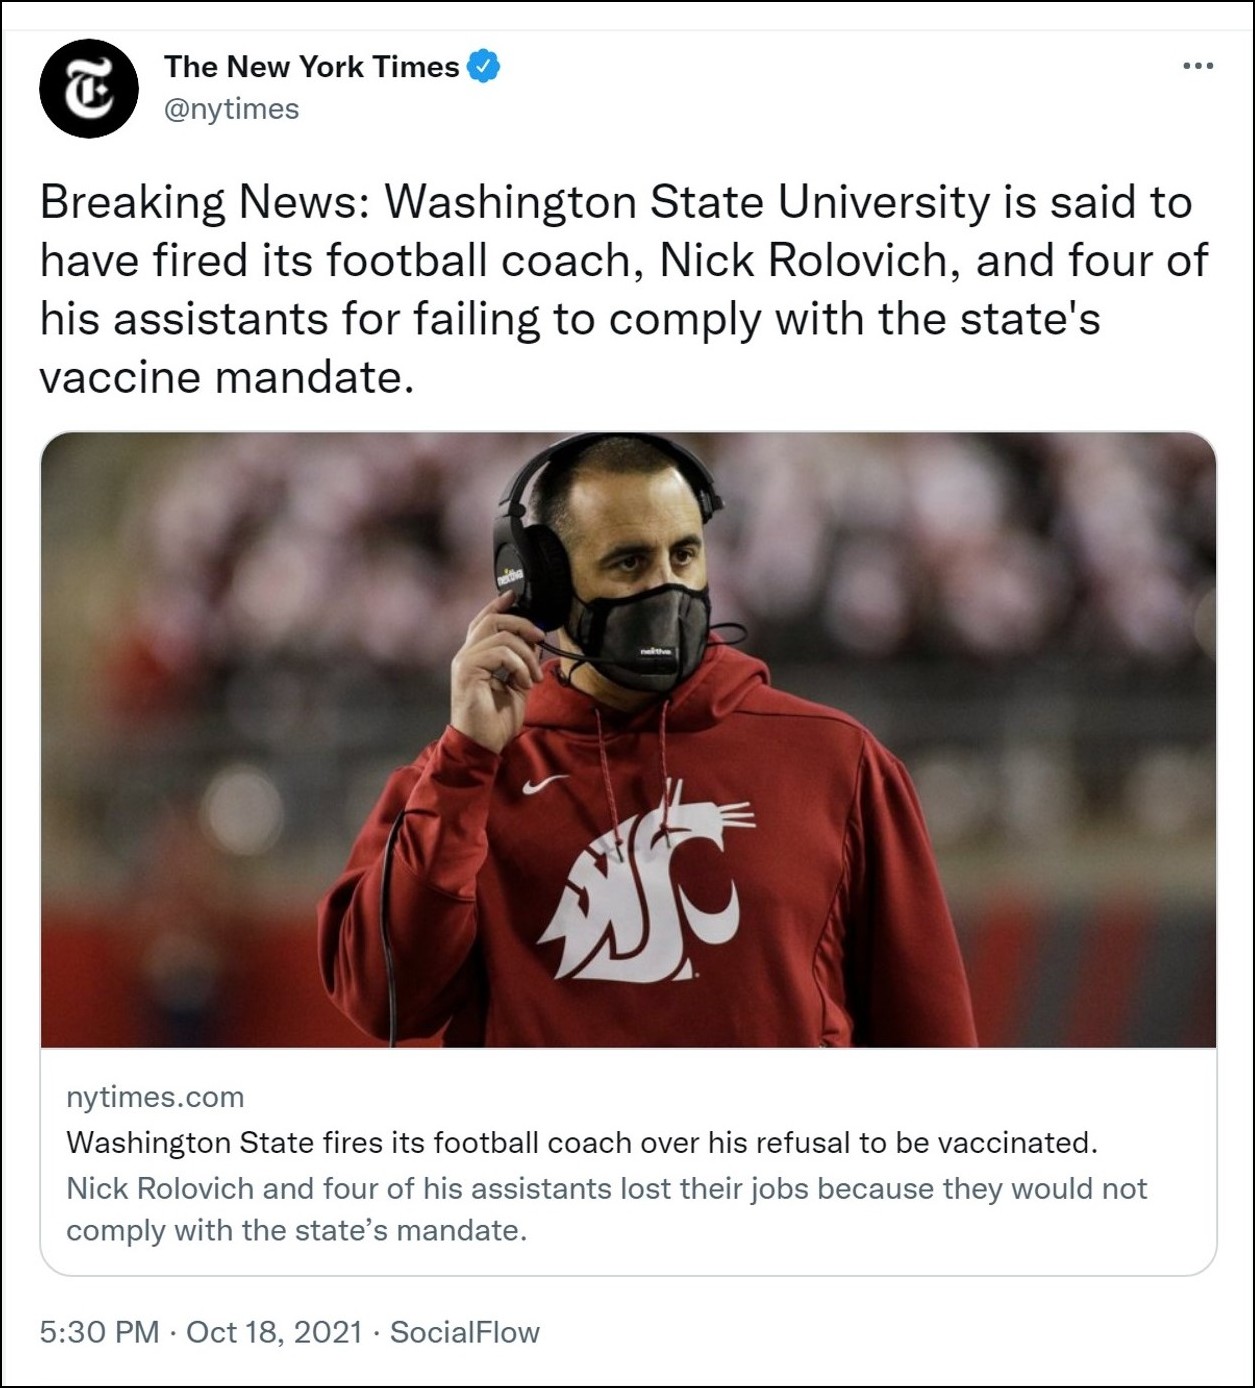Click card description starting "Nick Rolovich and four"
The height and width of the screenshot is (1388, 1255).
pos(606,1208)
